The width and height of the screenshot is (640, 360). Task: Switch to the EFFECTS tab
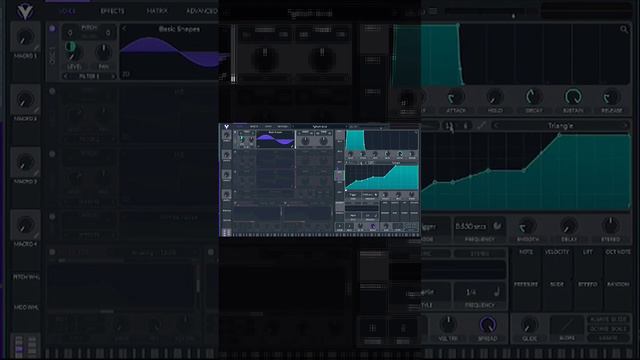112,11
